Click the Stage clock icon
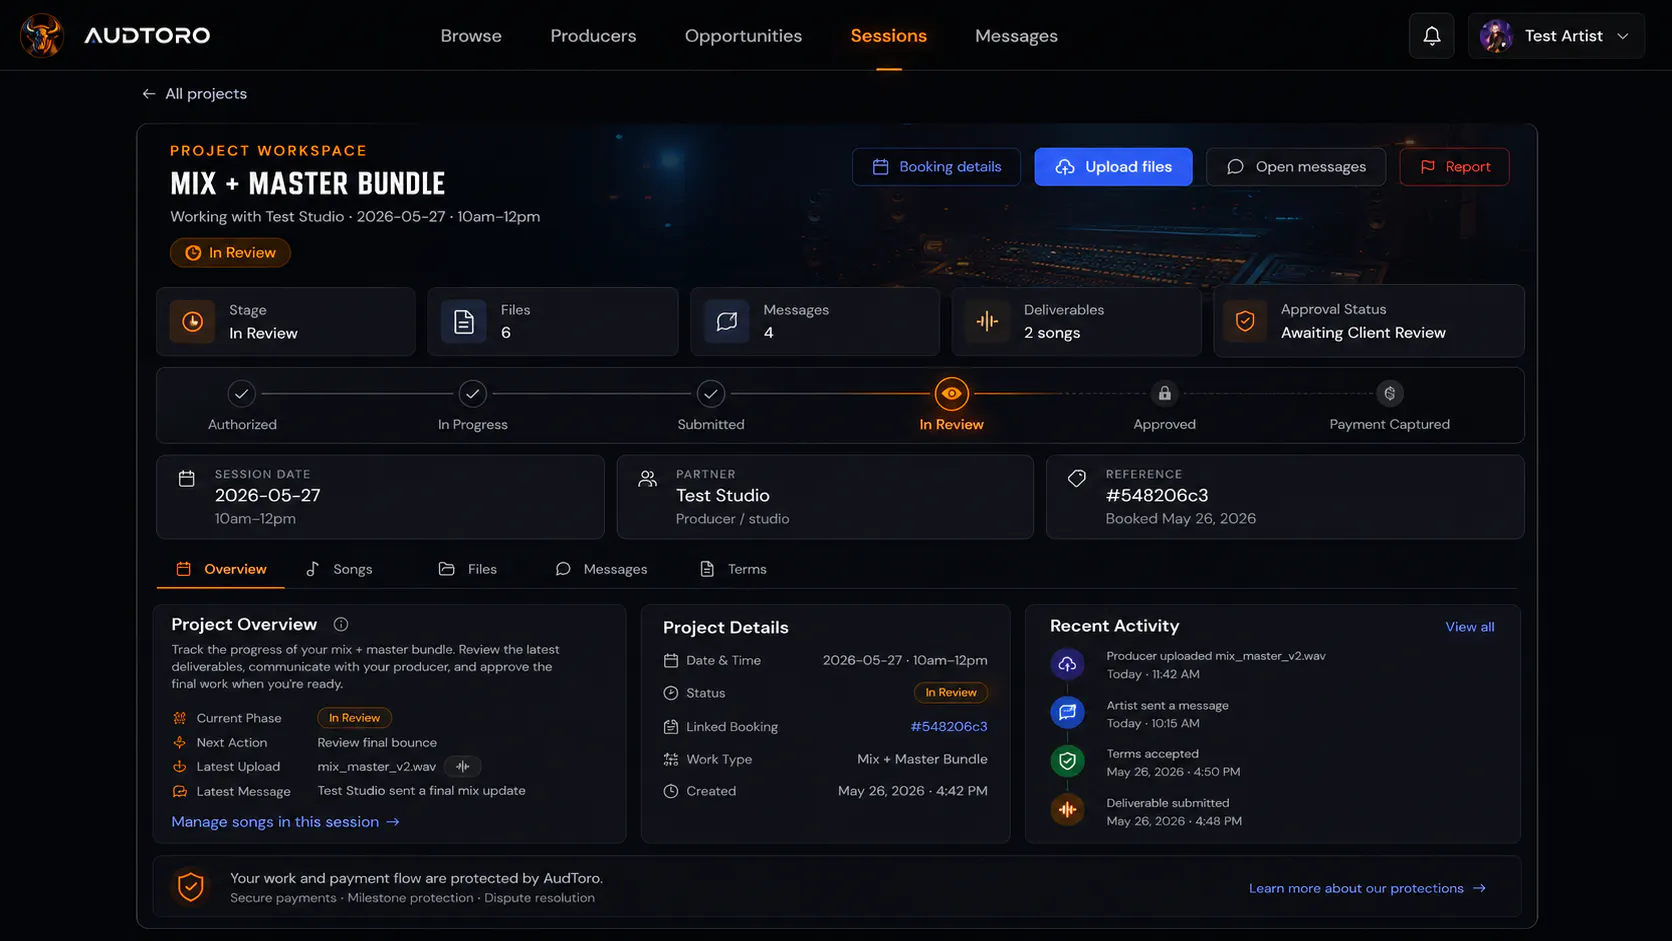The height and width of the screenshot is (941, 1672). coord(192,322)
